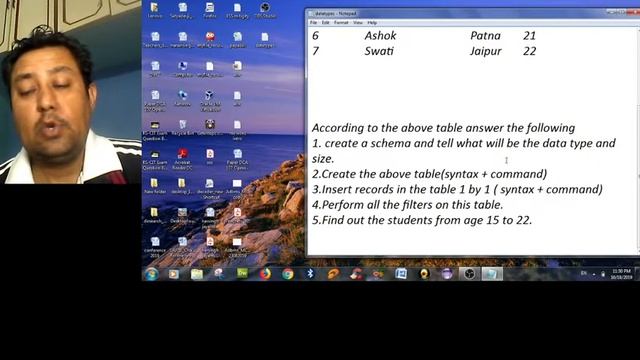Switch to OBS Studio in the taskbar
The height and width of the screenshot is (360, 640).
469,274
